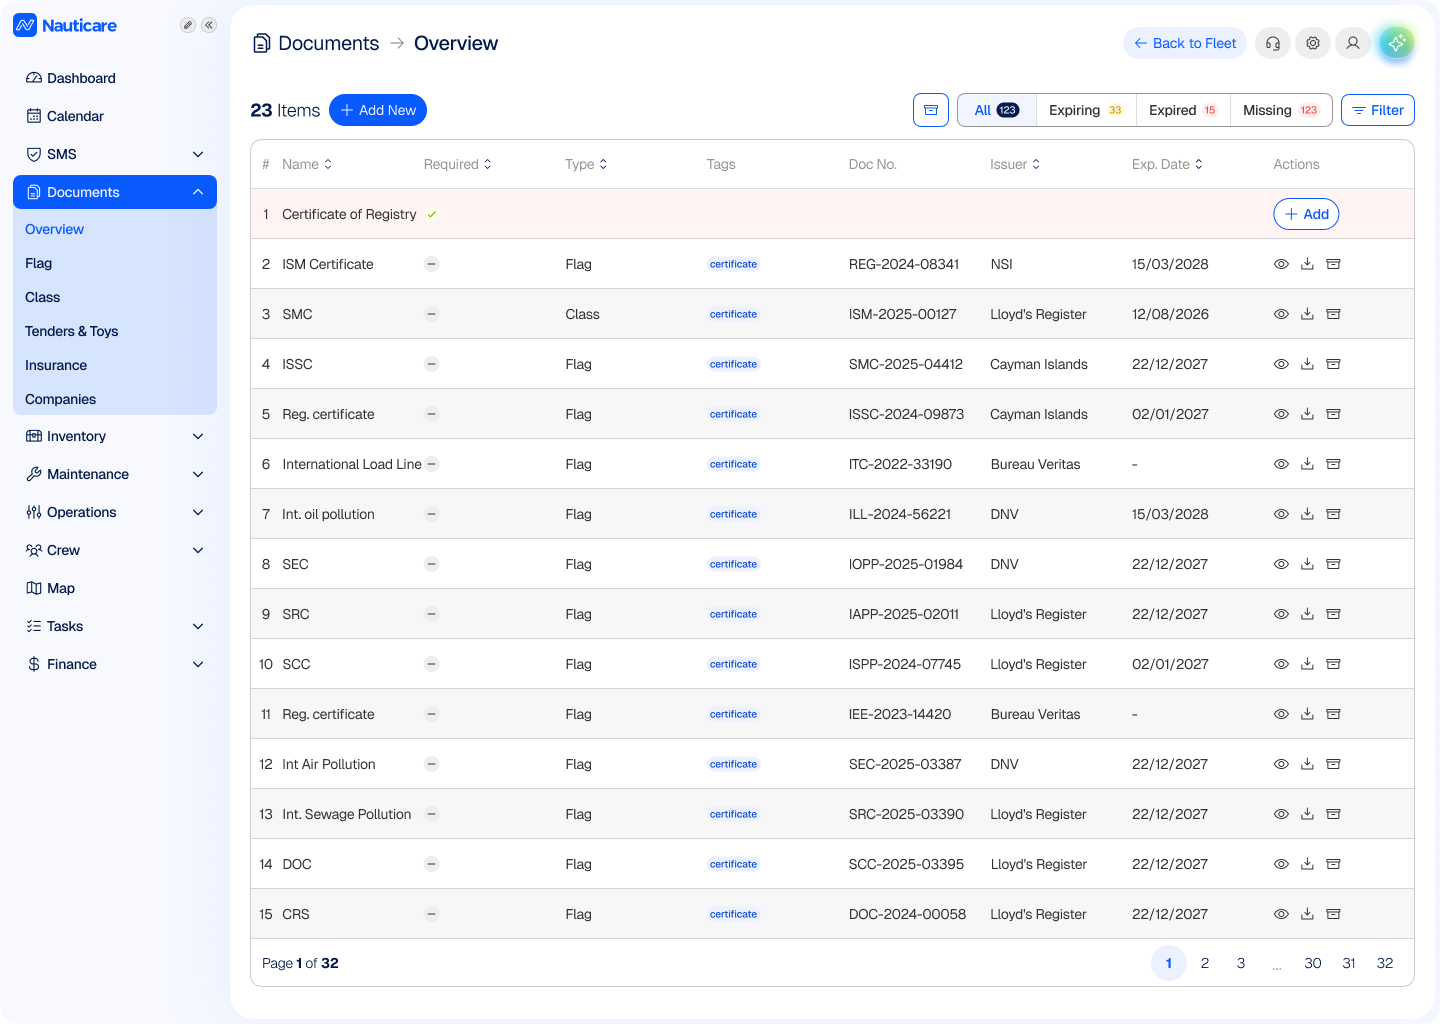Select the Missing tab
The image size is (1440, 1024).
click(1281, 110)
